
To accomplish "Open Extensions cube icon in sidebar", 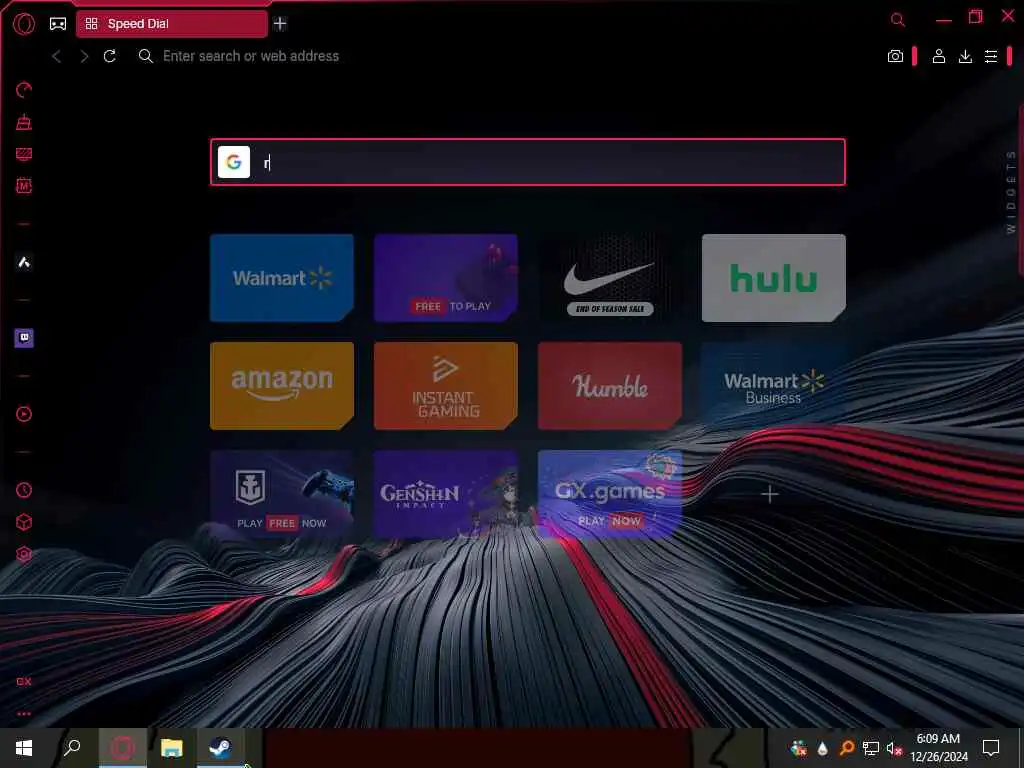I will [x=24, y=522].
